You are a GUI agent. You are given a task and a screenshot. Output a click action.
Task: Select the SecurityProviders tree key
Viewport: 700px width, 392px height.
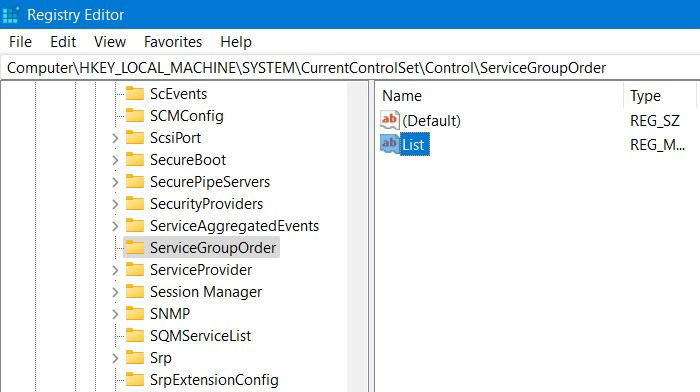click(x=206, y=204)
